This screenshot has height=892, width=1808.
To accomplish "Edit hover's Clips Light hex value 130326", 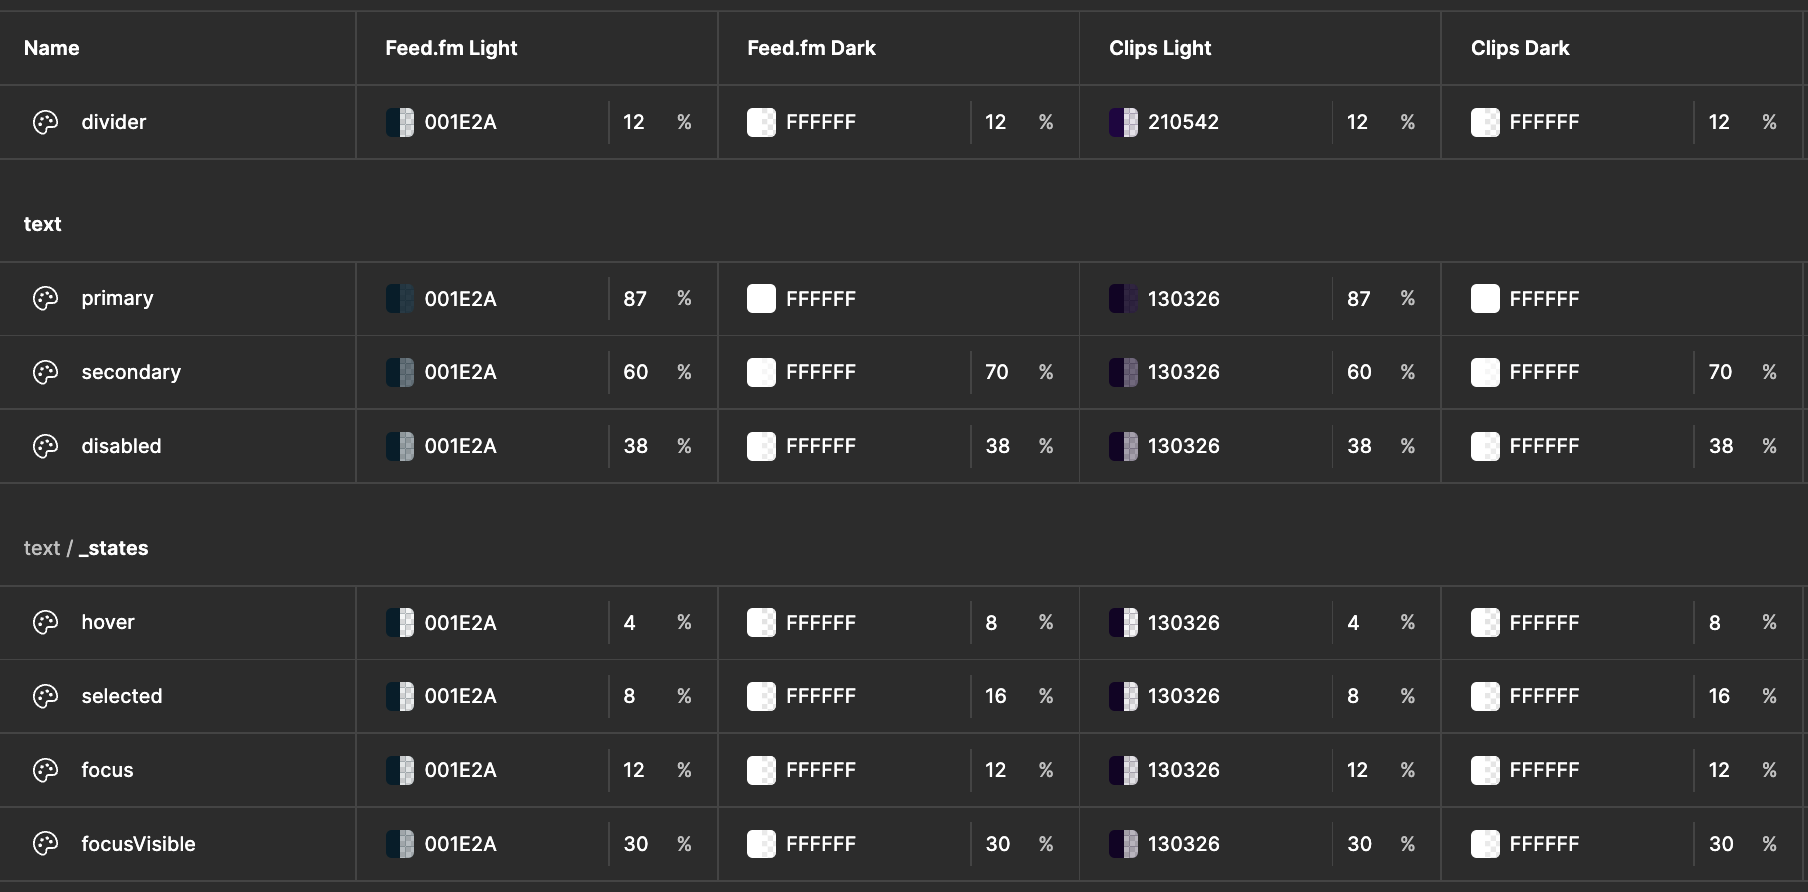I will [x=1183, y=622].
